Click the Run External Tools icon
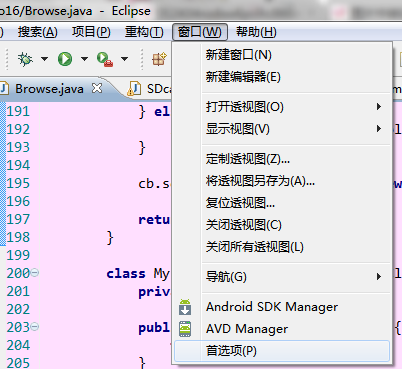 coord(105,59)
